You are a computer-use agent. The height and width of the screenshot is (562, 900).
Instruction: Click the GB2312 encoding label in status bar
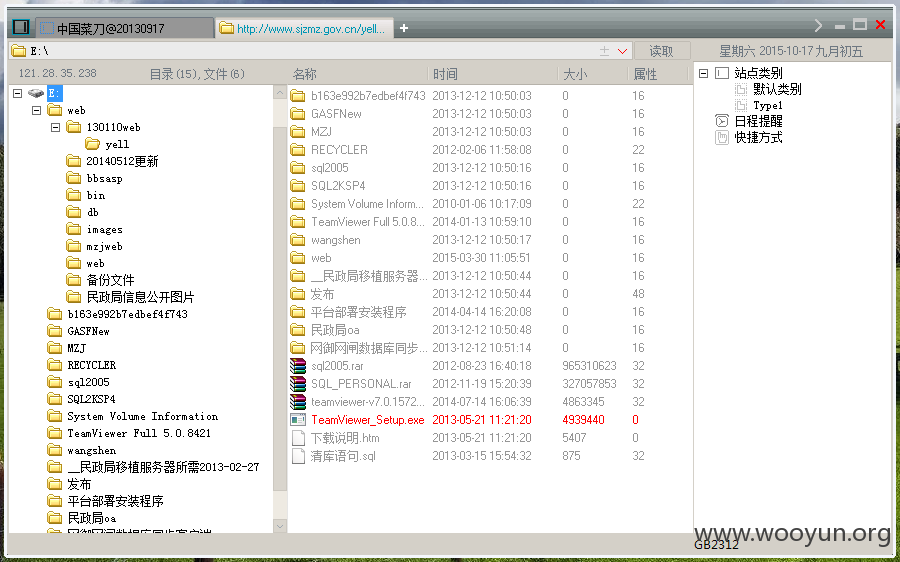pyautogui.click(x=716, y=545)
